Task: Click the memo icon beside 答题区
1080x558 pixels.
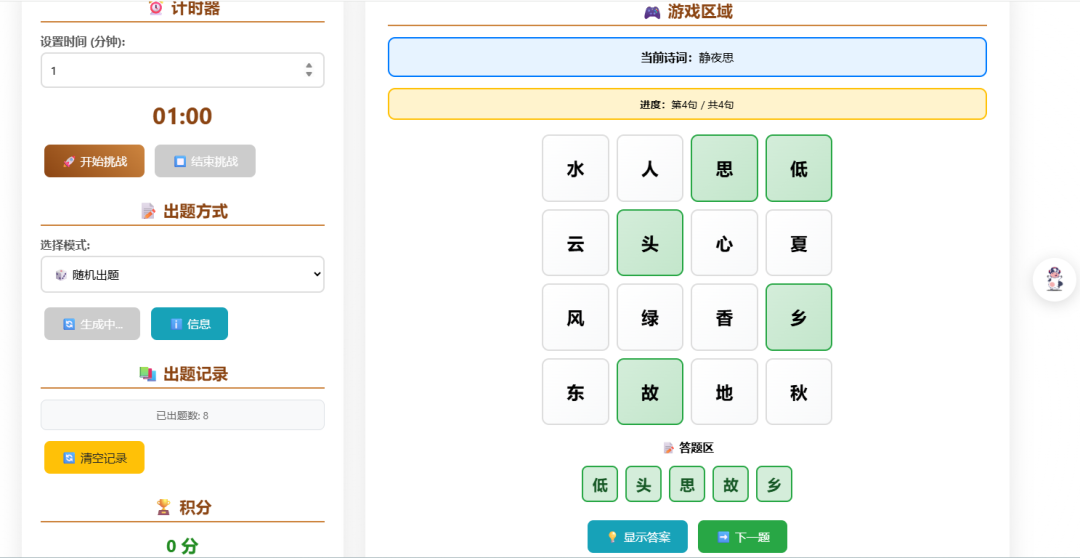Action: click(668, 448)
